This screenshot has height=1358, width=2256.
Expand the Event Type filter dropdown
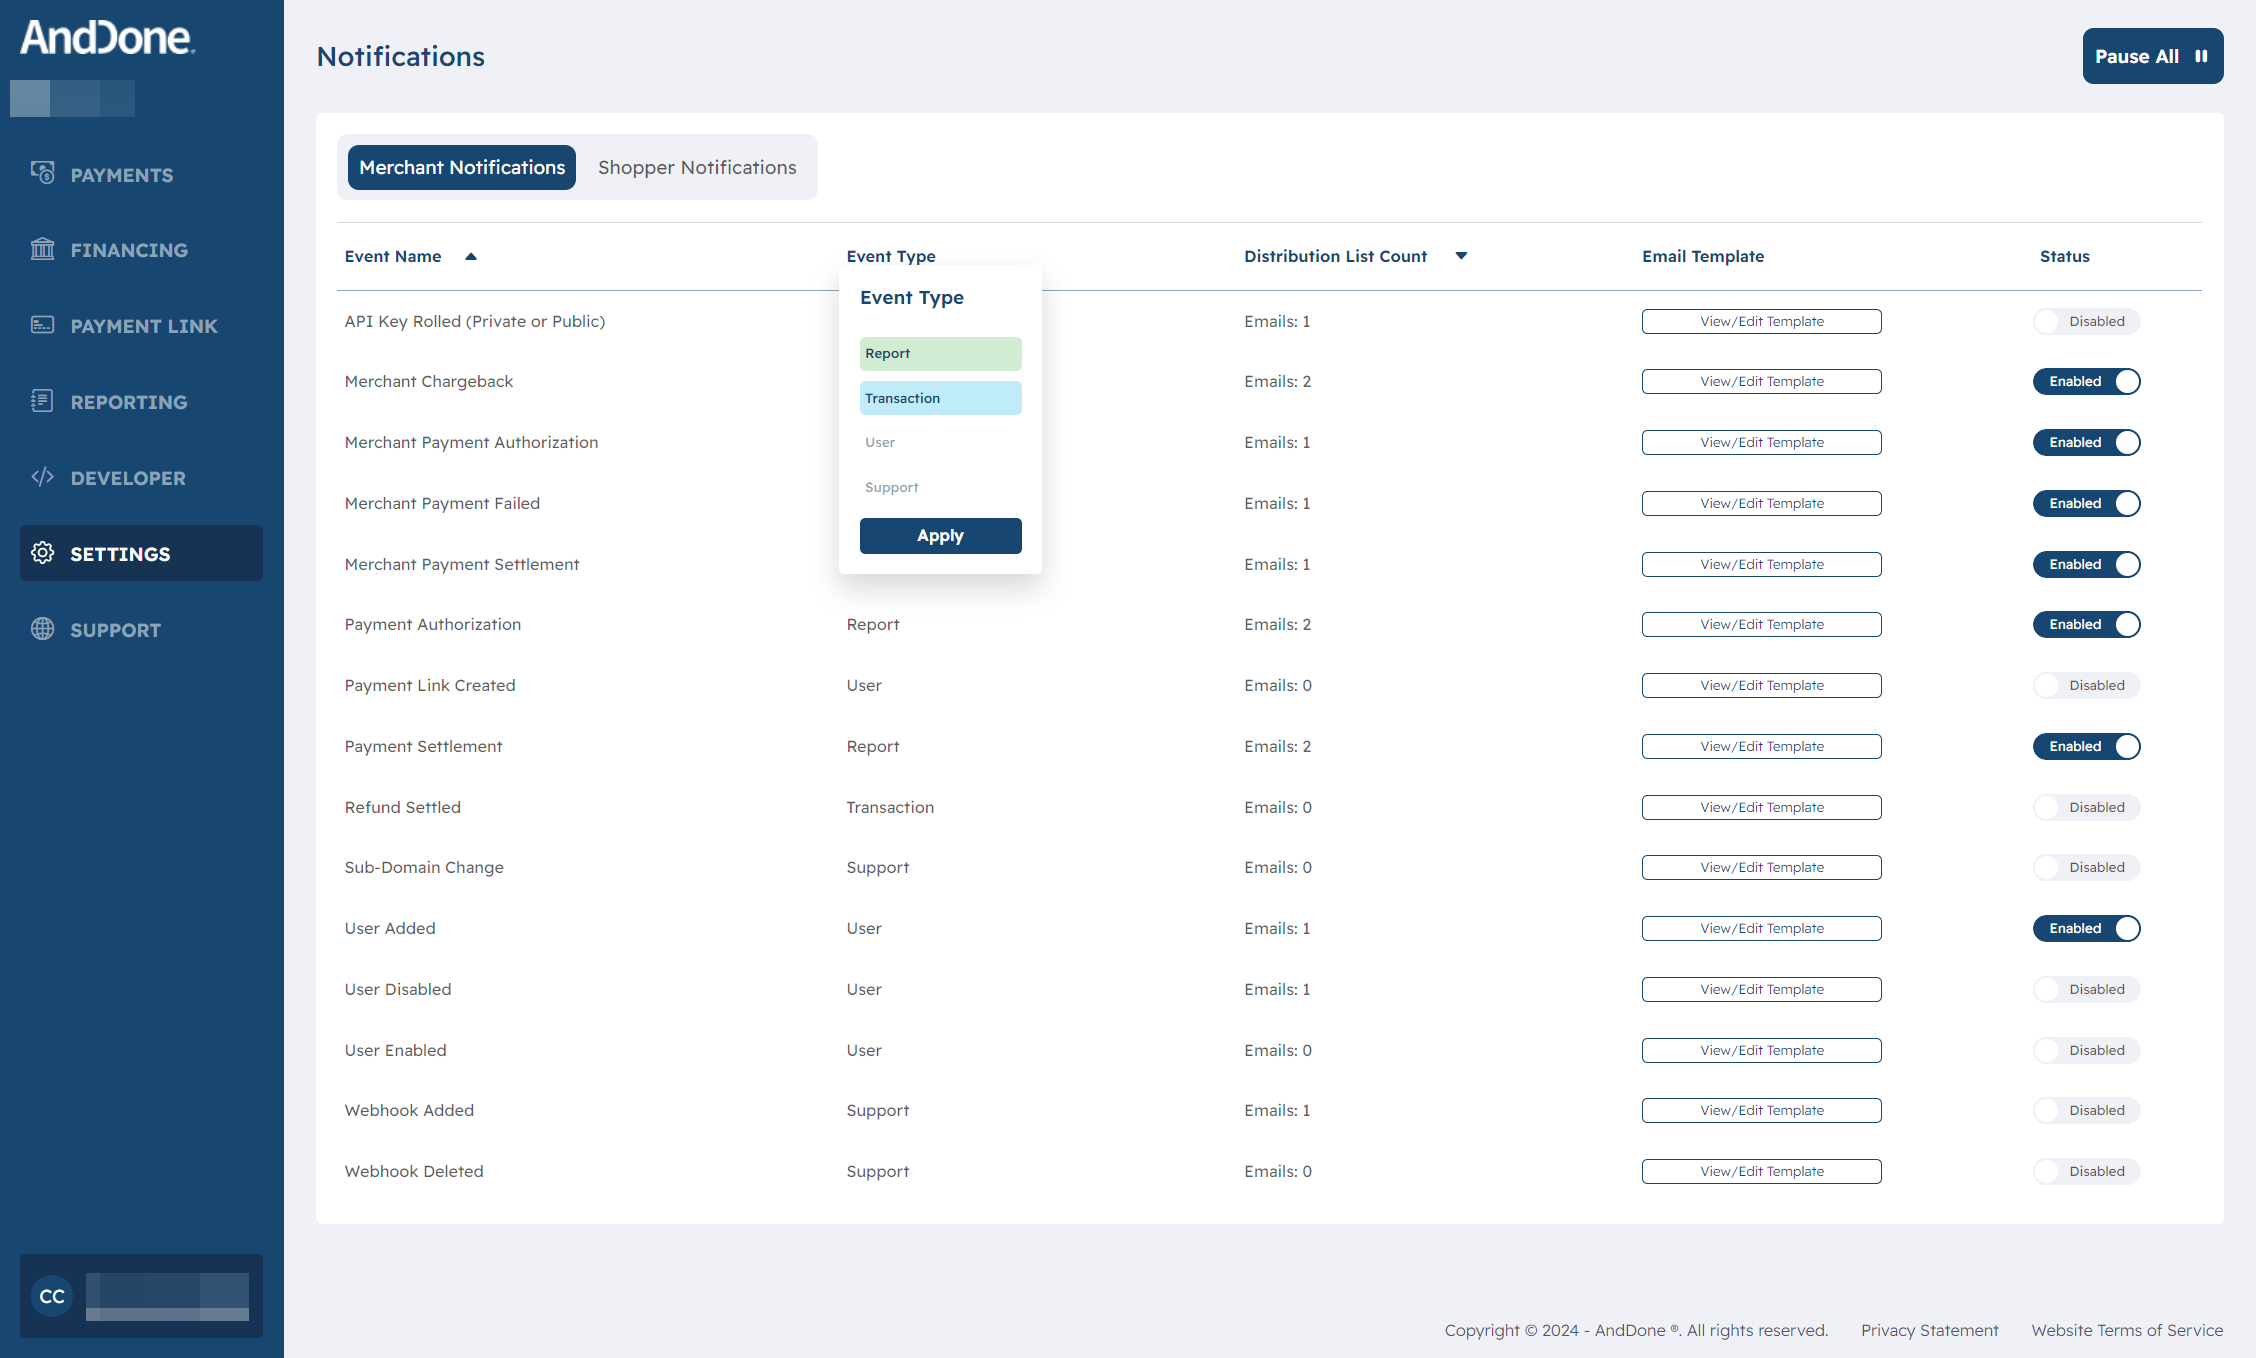[891, 256]
